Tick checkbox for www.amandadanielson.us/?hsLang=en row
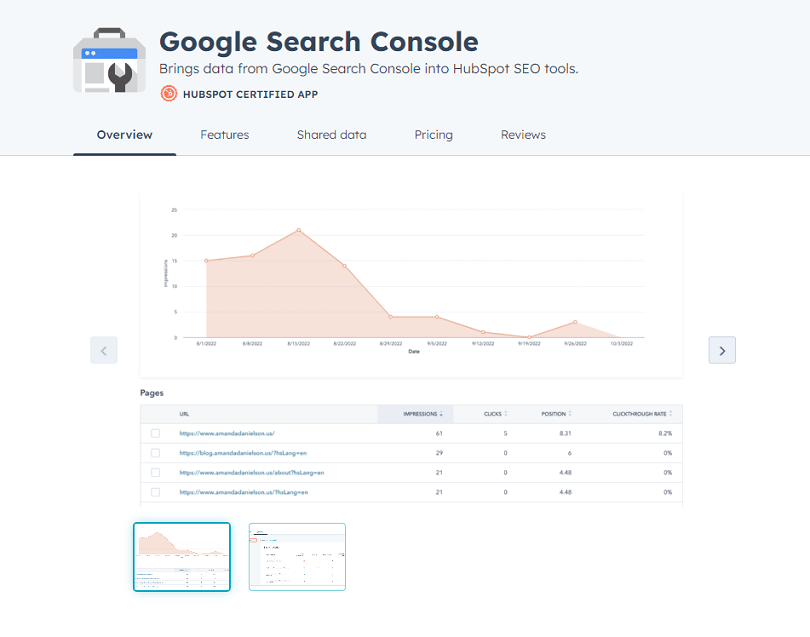The height and width of the screenshot is (637, 810). pos(155,492)
